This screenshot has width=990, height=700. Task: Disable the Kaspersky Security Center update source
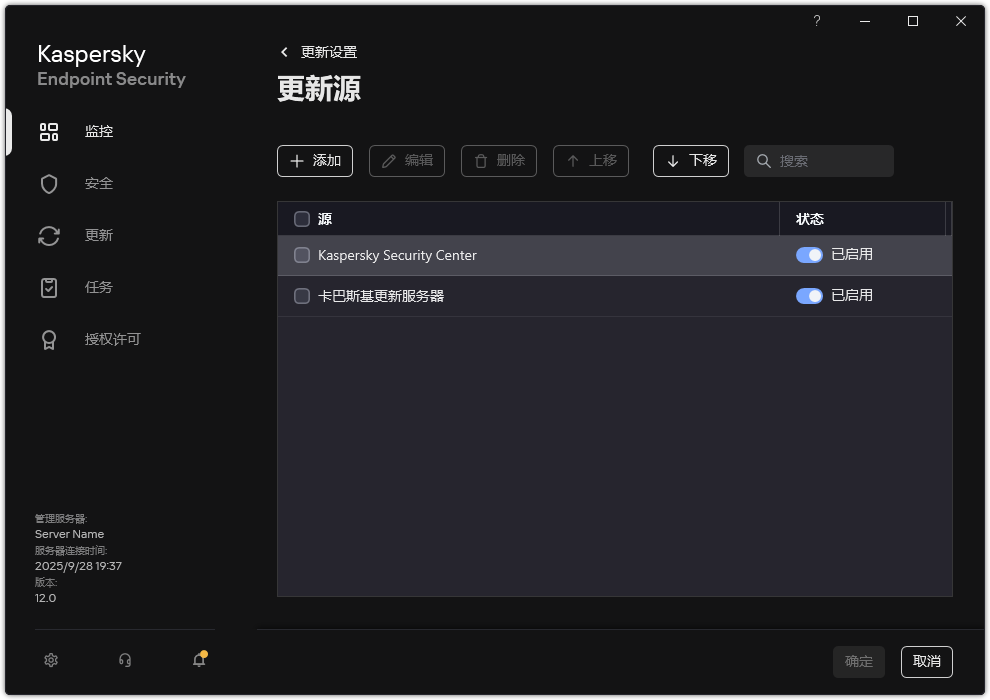809,255
